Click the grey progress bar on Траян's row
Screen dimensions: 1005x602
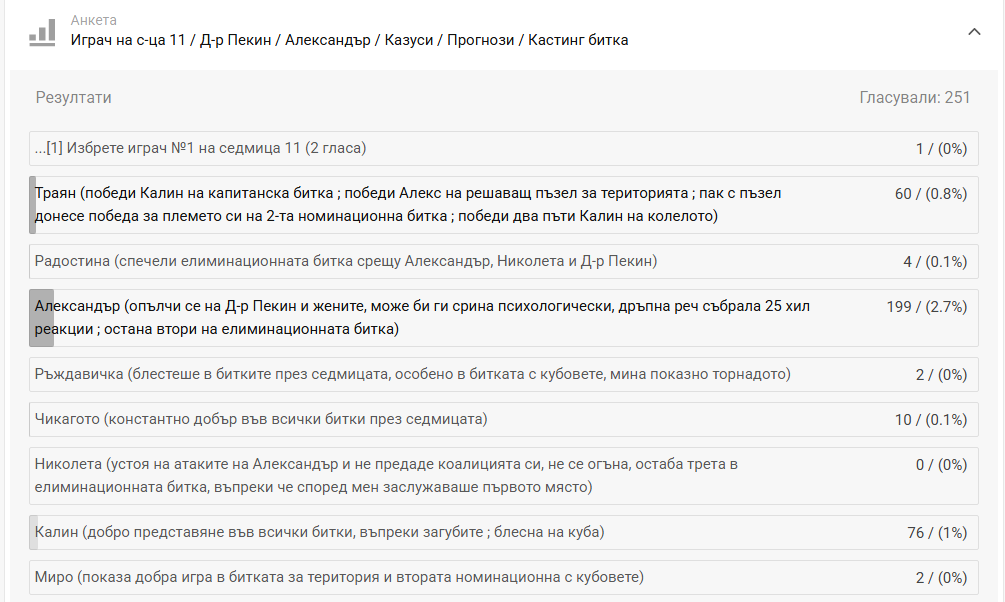coord(33,204)
